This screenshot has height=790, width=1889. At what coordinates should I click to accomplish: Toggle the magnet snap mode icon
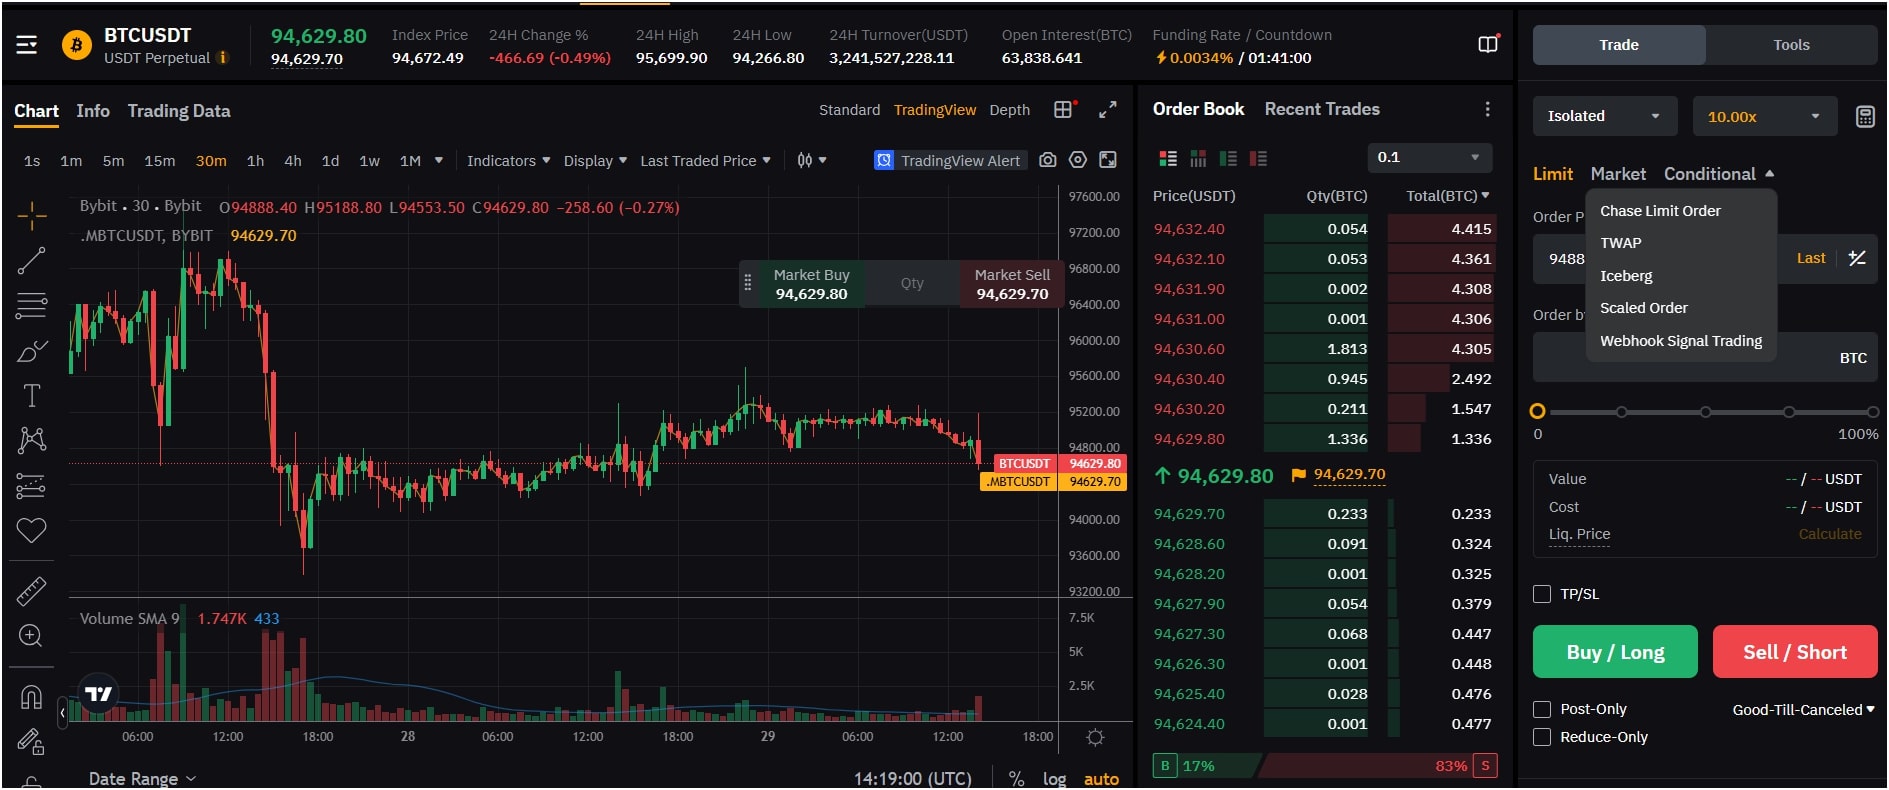click(x=31, y=697)
